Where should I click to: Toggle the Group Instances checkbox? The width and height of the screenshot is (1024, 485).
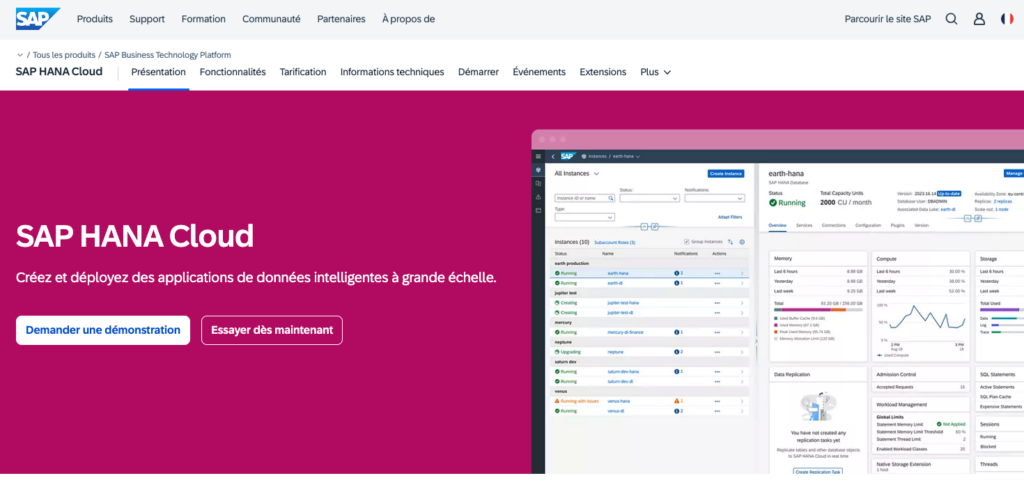coord(685,242)
